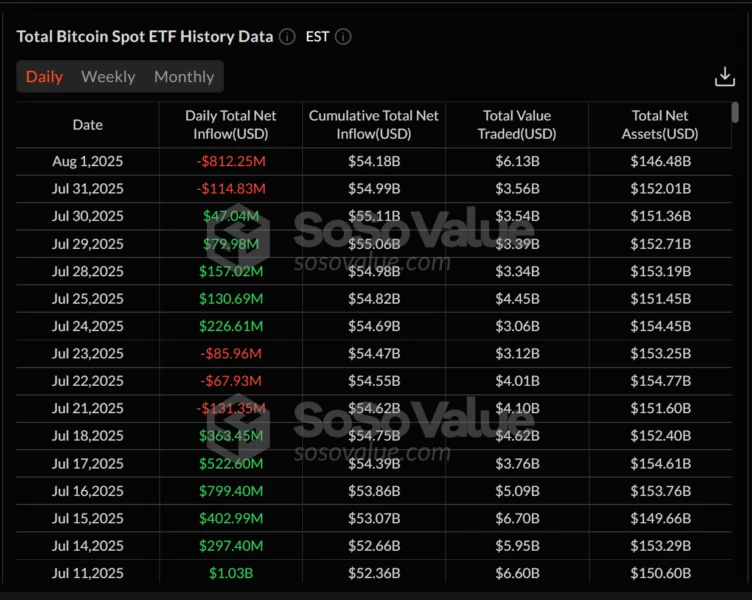Click the $150.60B net assets cell
The image size is (752, 600).
point(660,573)
